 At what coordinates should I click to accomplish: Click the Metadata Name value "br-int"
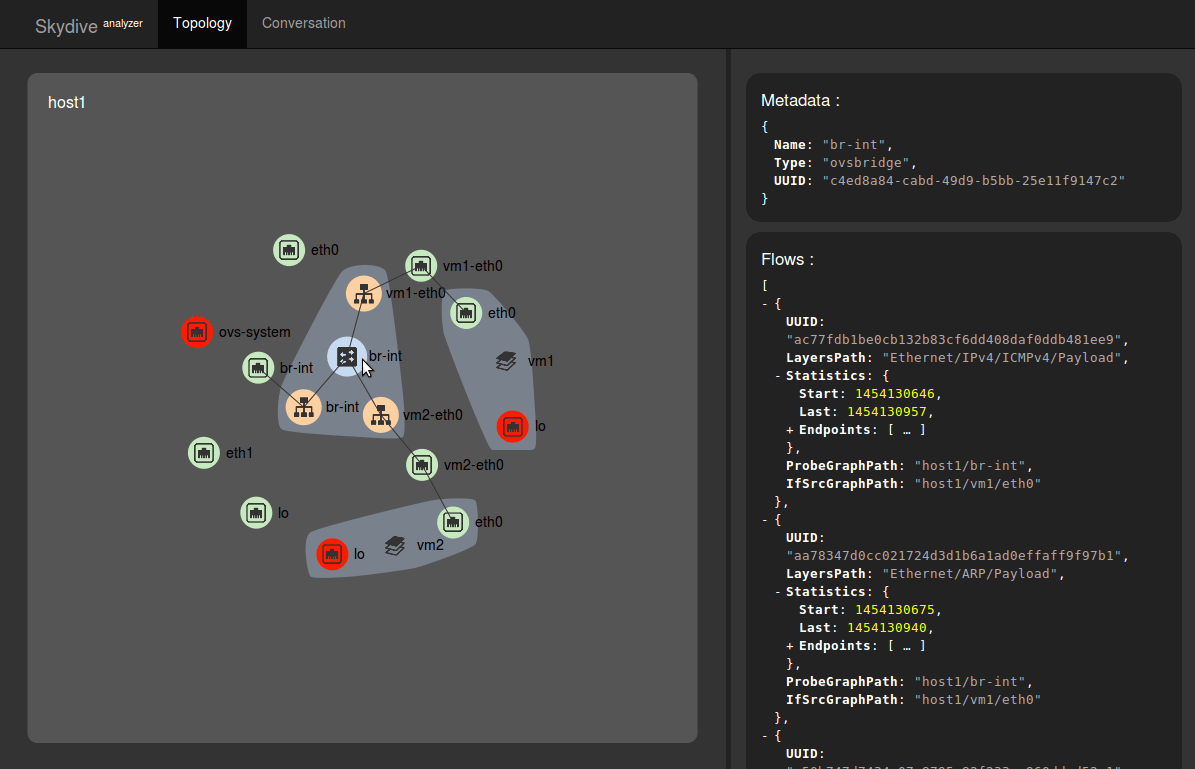pos(854,145)
